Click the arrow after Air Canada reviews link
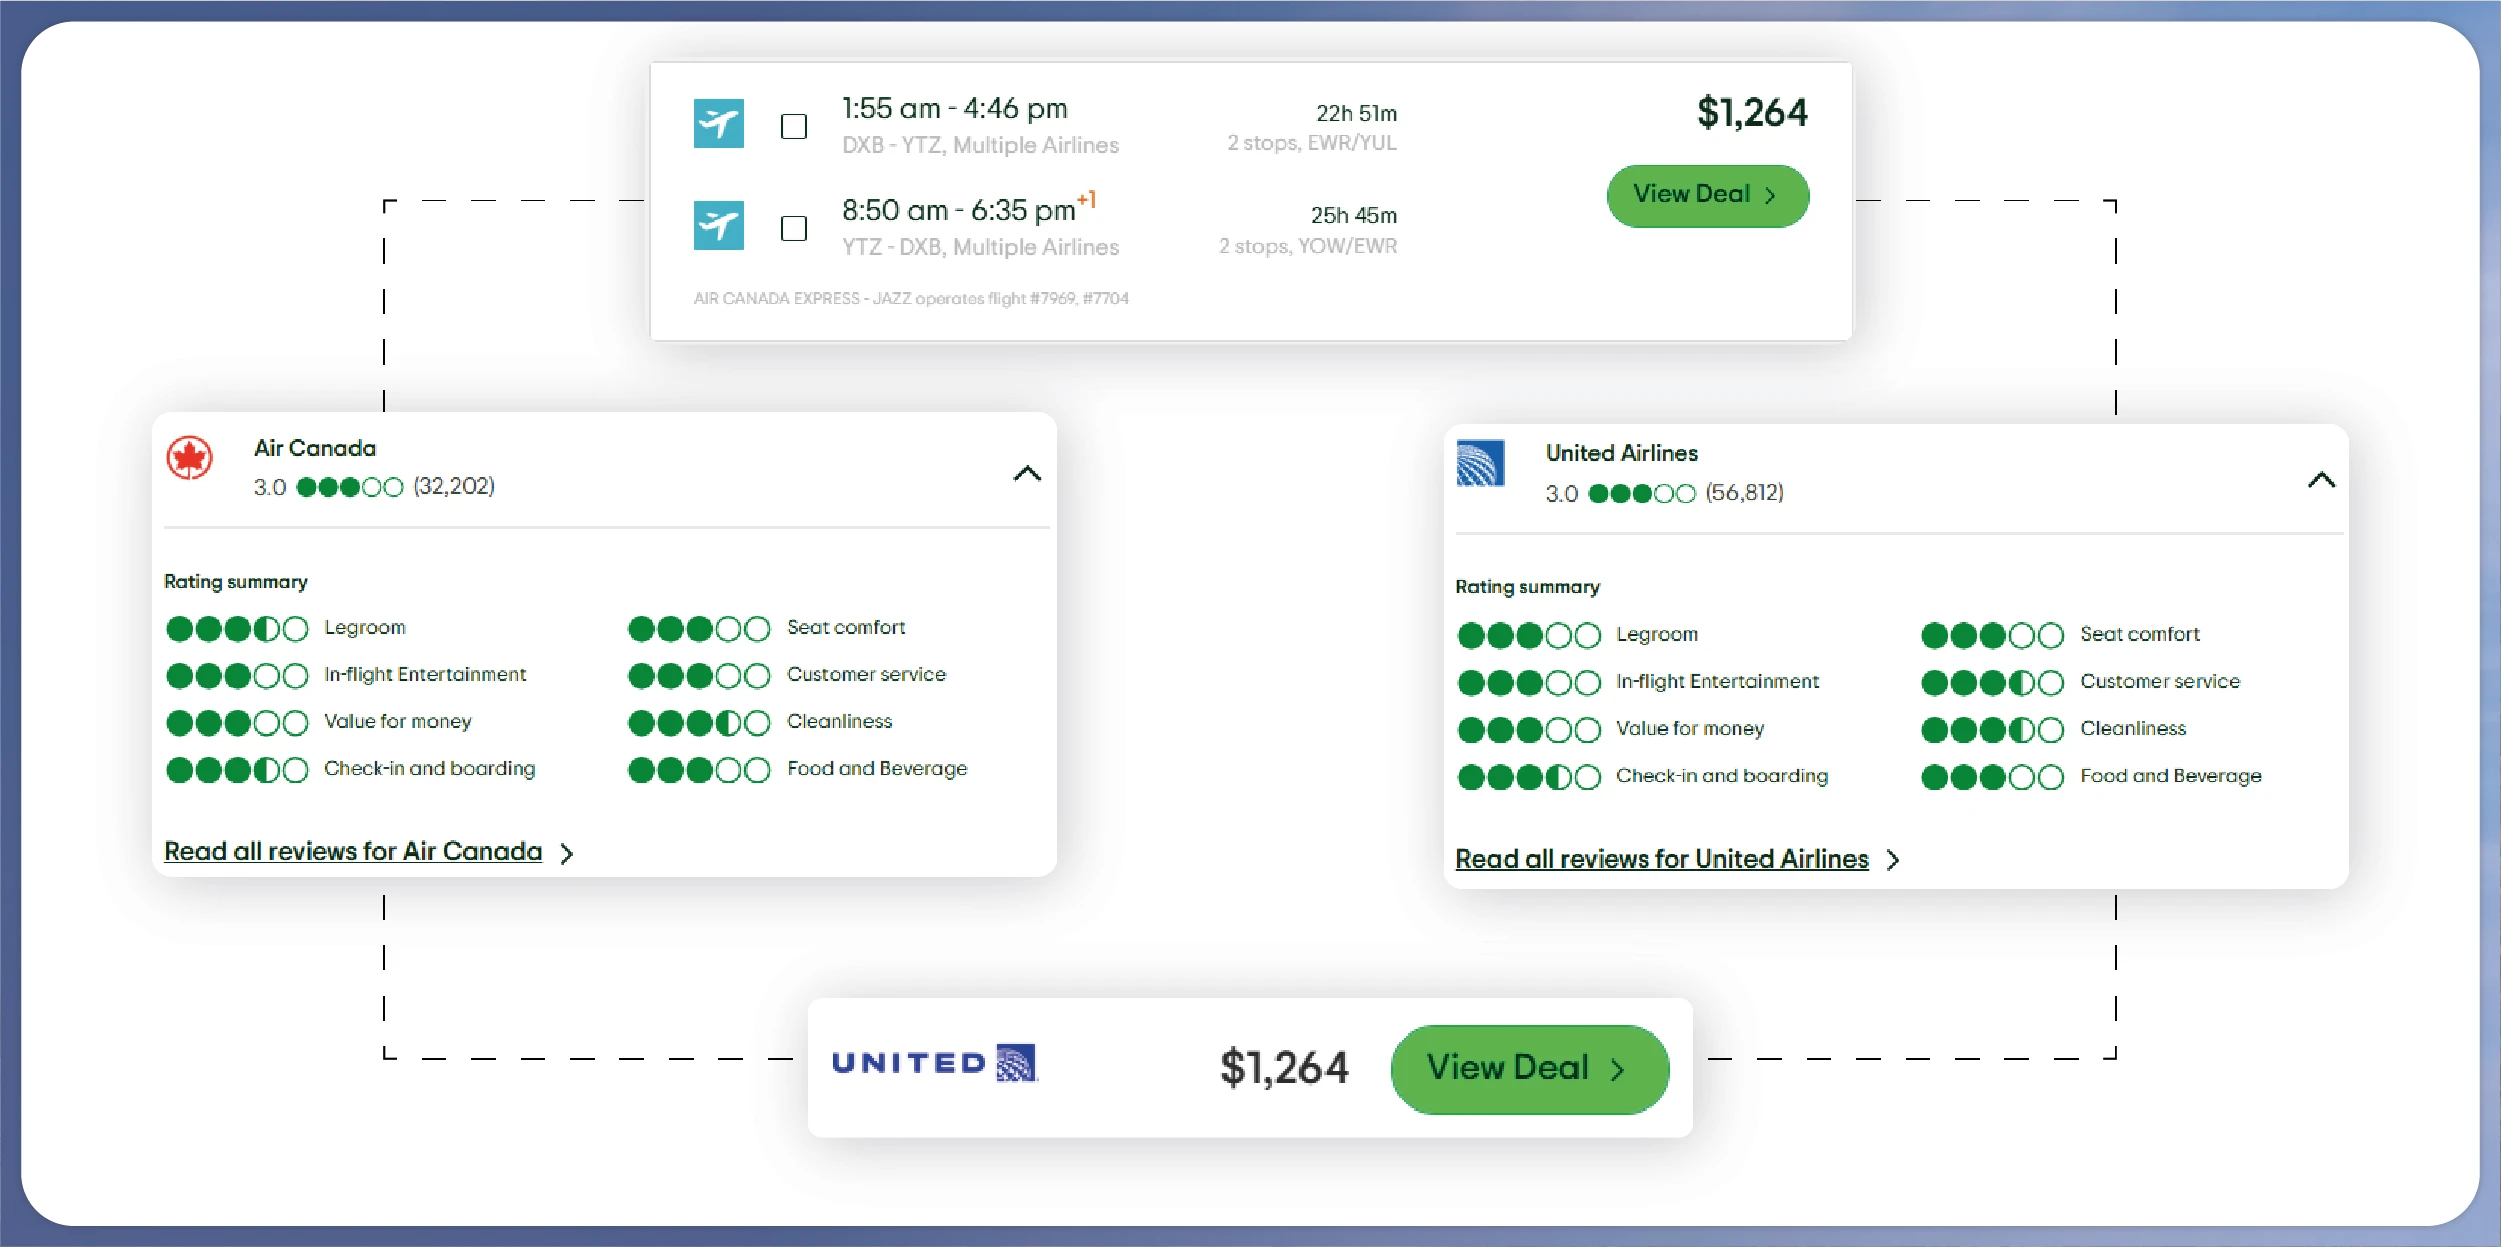Image resolution: width=2501 pixels, height=1248 pixels. point(567,854)
